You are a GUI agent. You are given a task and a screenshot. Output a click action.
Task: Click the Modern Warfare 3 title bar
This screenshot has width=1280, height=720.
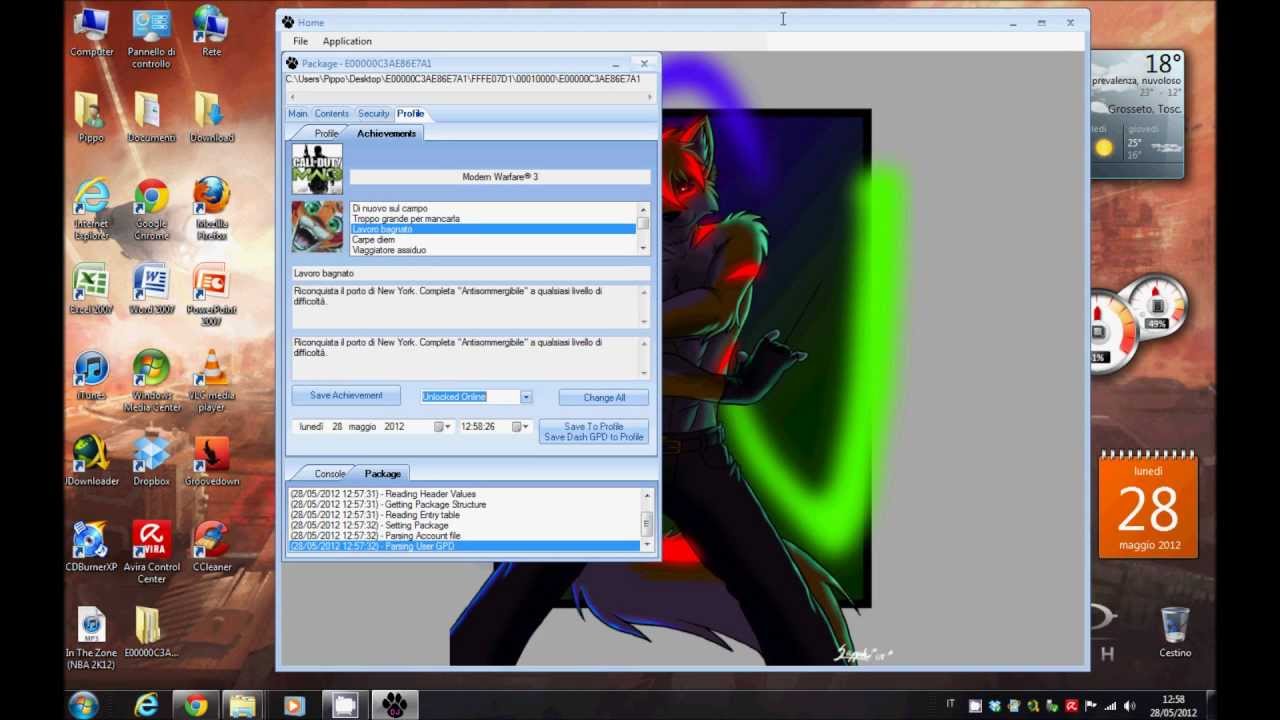[x=500, y=177]
